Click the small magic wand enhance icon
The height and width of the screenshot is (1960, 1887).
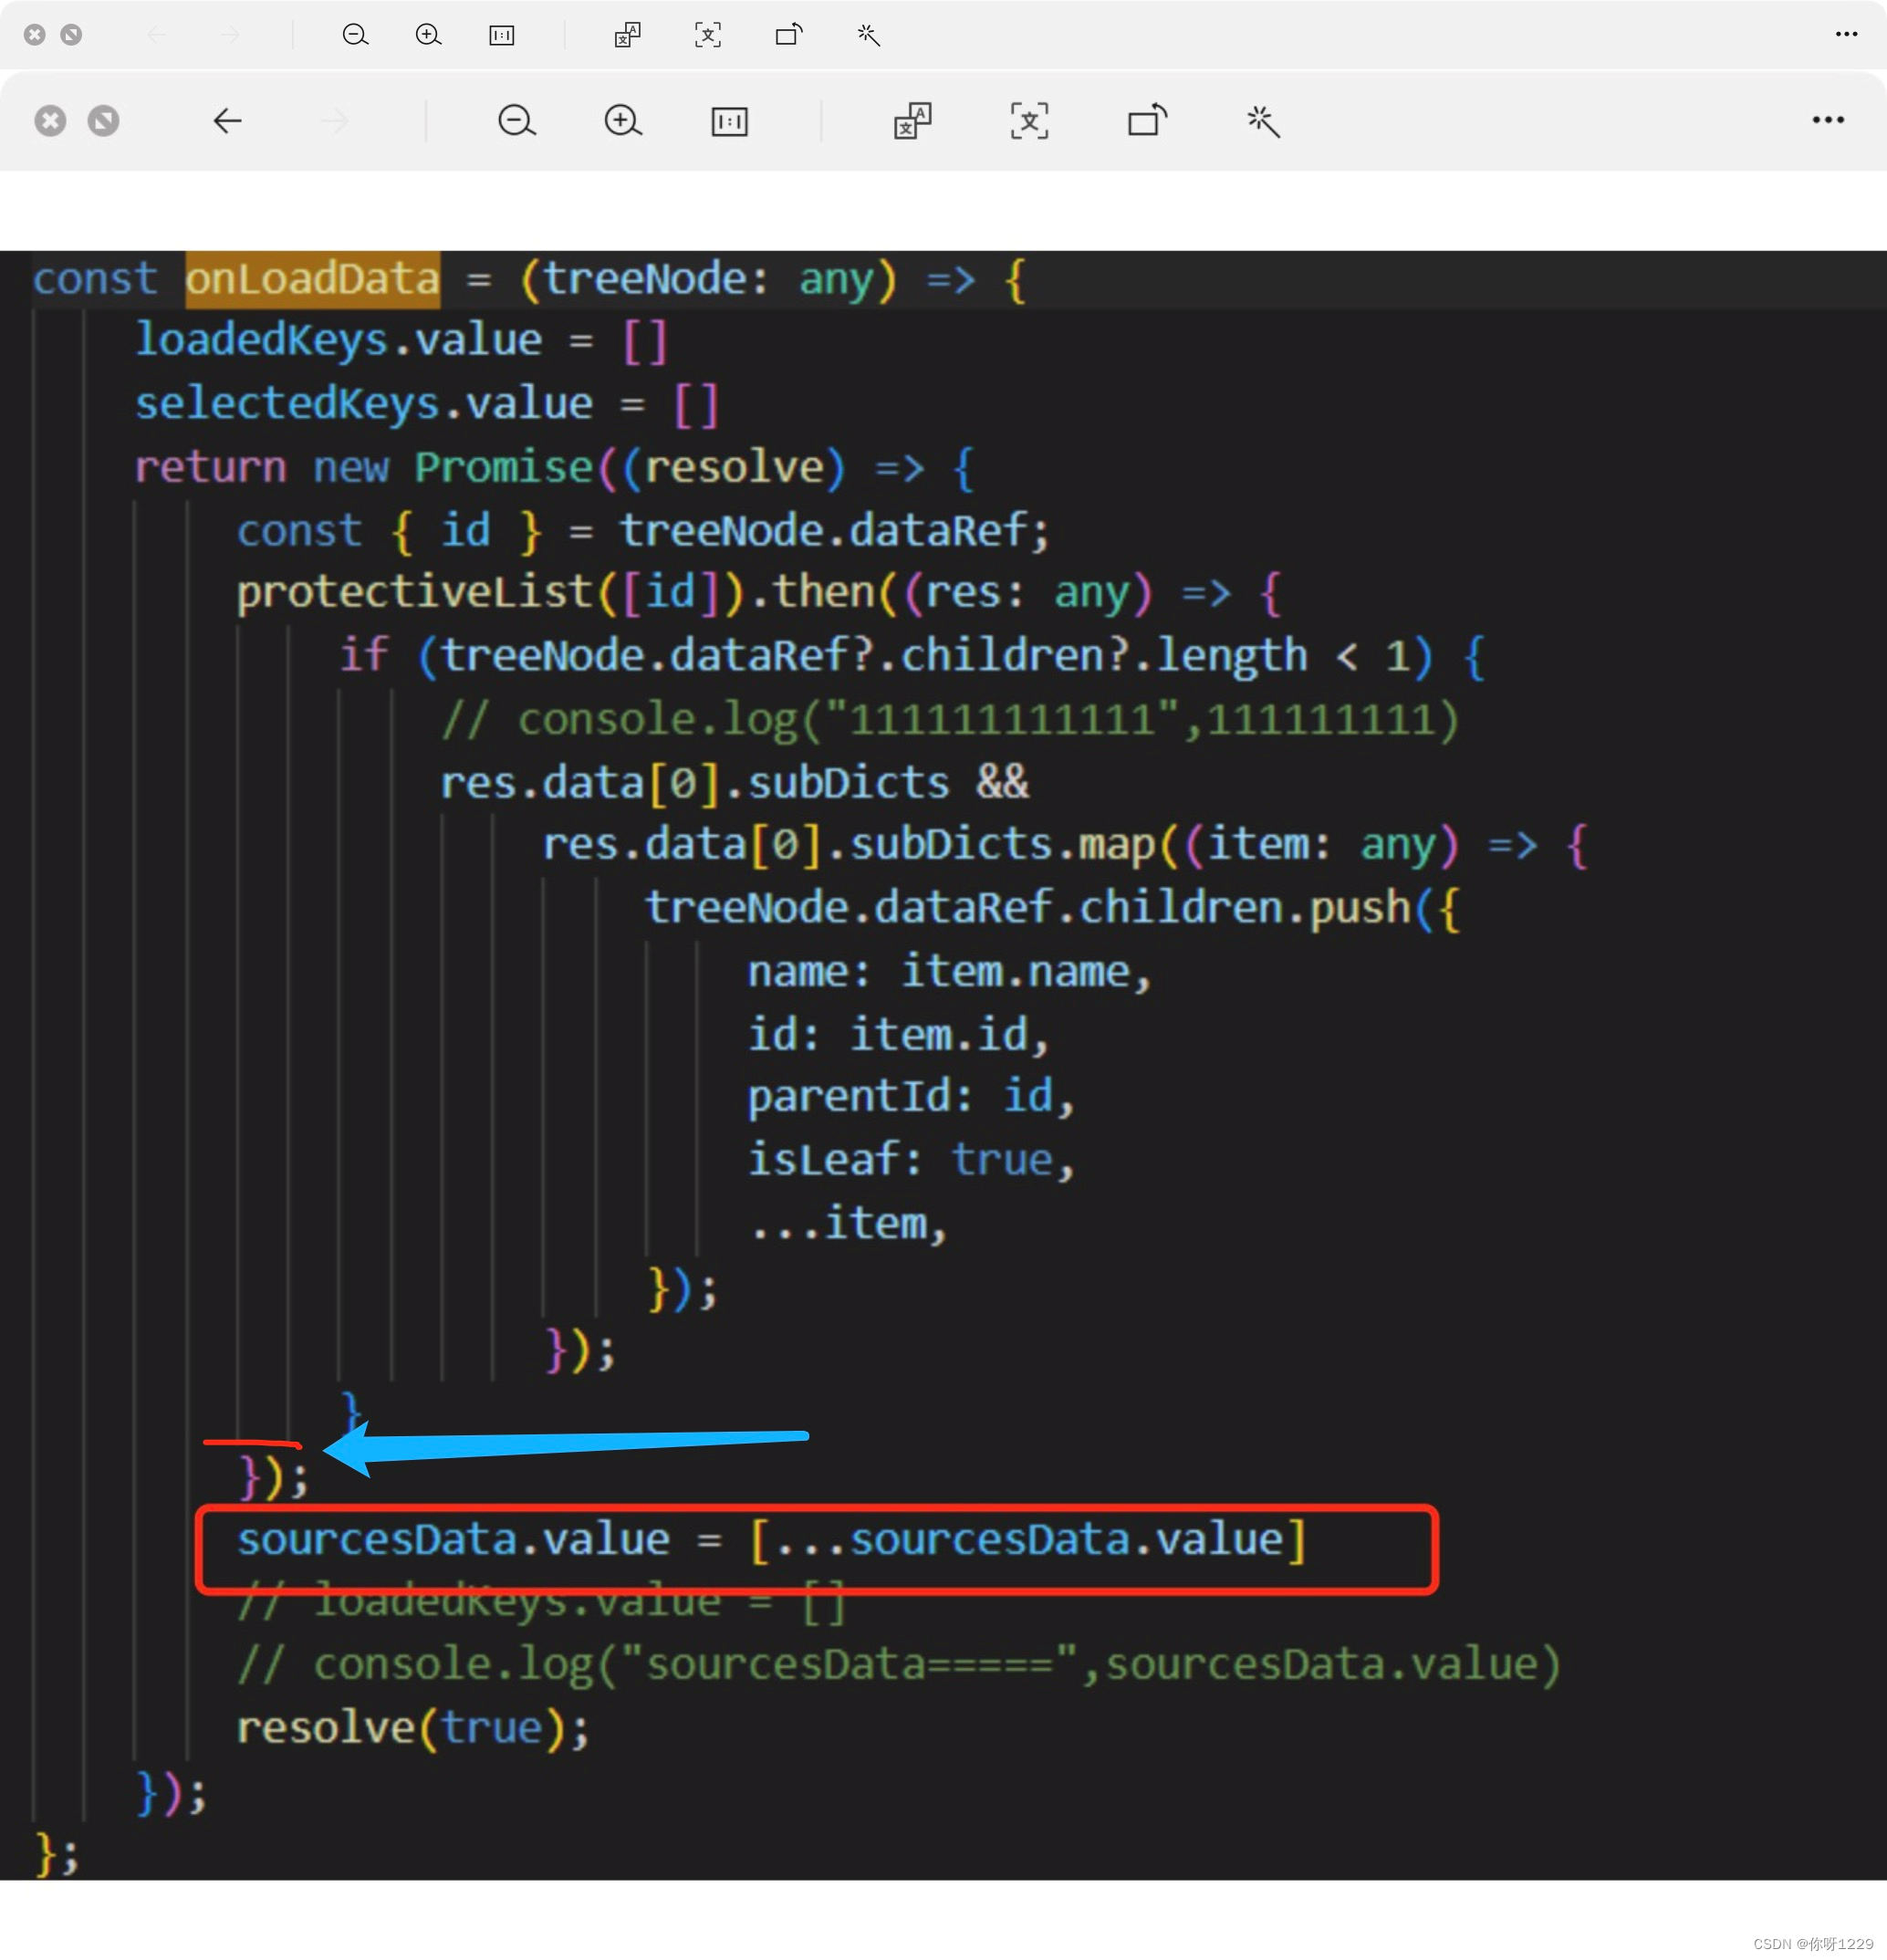pos(868,35)
